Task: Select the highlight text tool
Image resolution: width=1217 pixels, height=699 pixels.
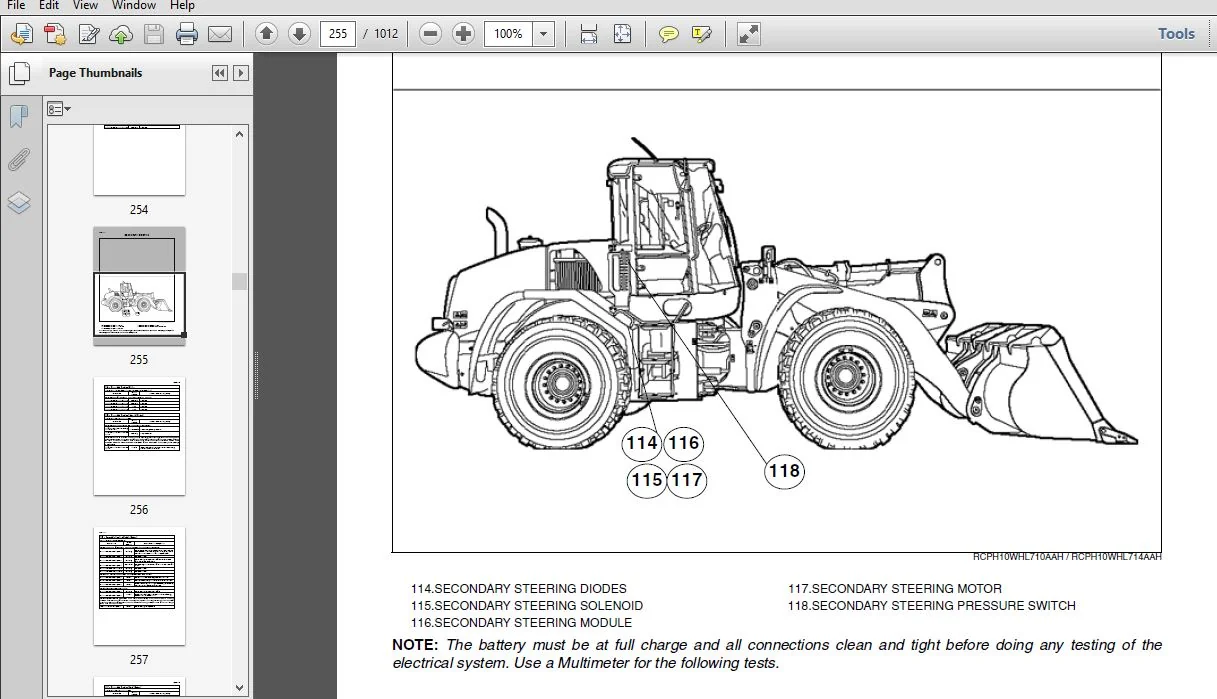Action: pos(701,34)
